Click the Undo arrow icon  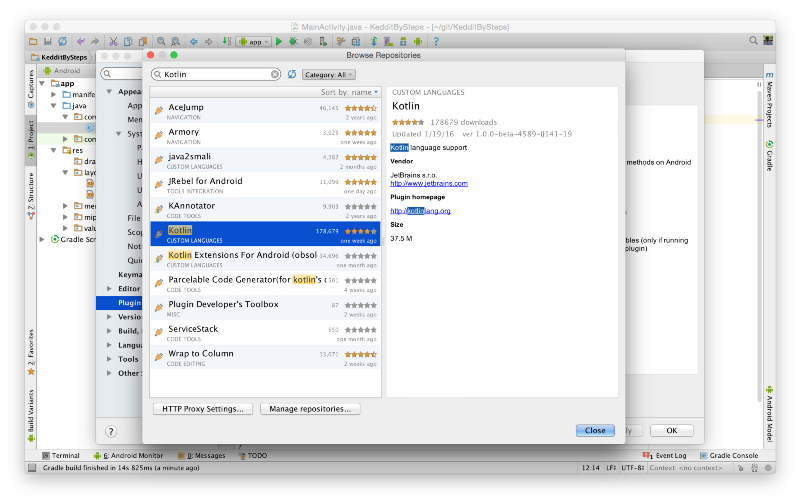pyautogui.click(x=81, y=41)
